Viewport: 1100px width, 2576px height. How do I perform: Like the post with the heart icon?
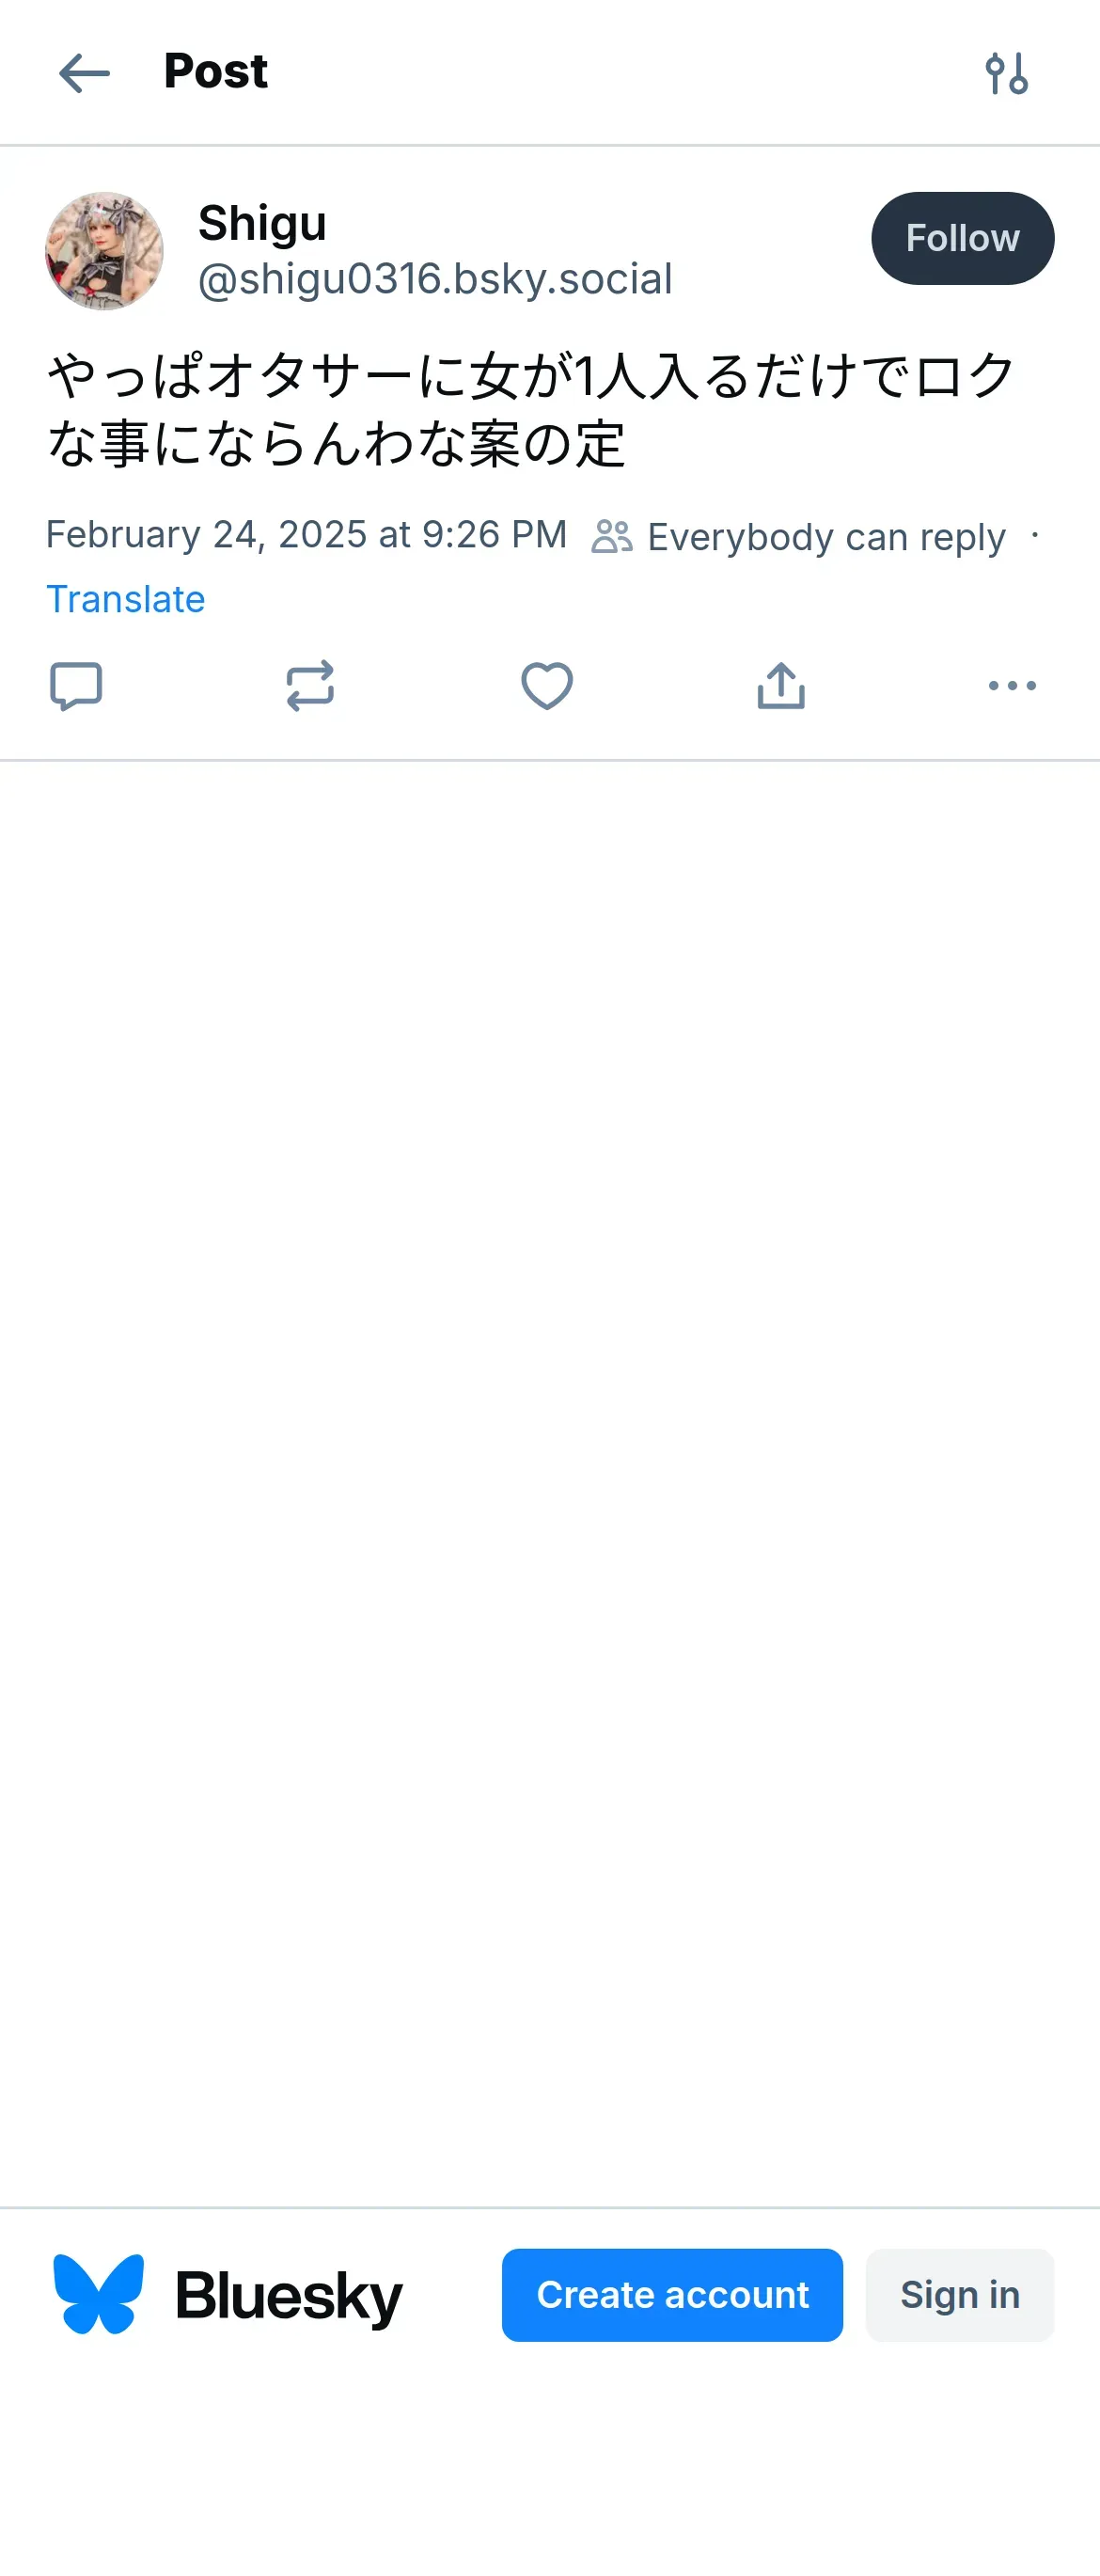pyautogui.click(x=547, y=686)
